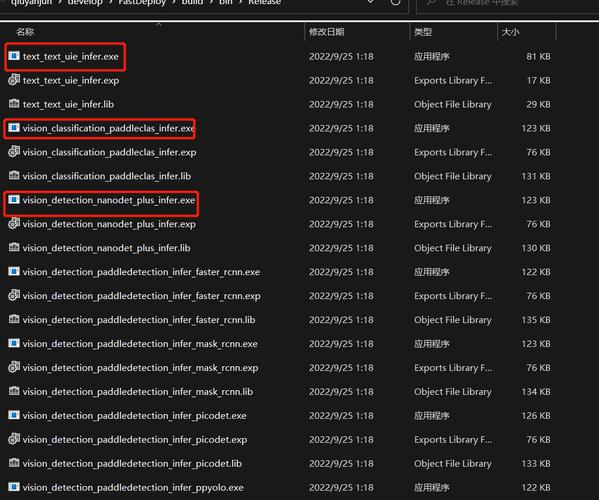Click the infer_mask_rcnn.lib file icon

(x=14, y=391)
